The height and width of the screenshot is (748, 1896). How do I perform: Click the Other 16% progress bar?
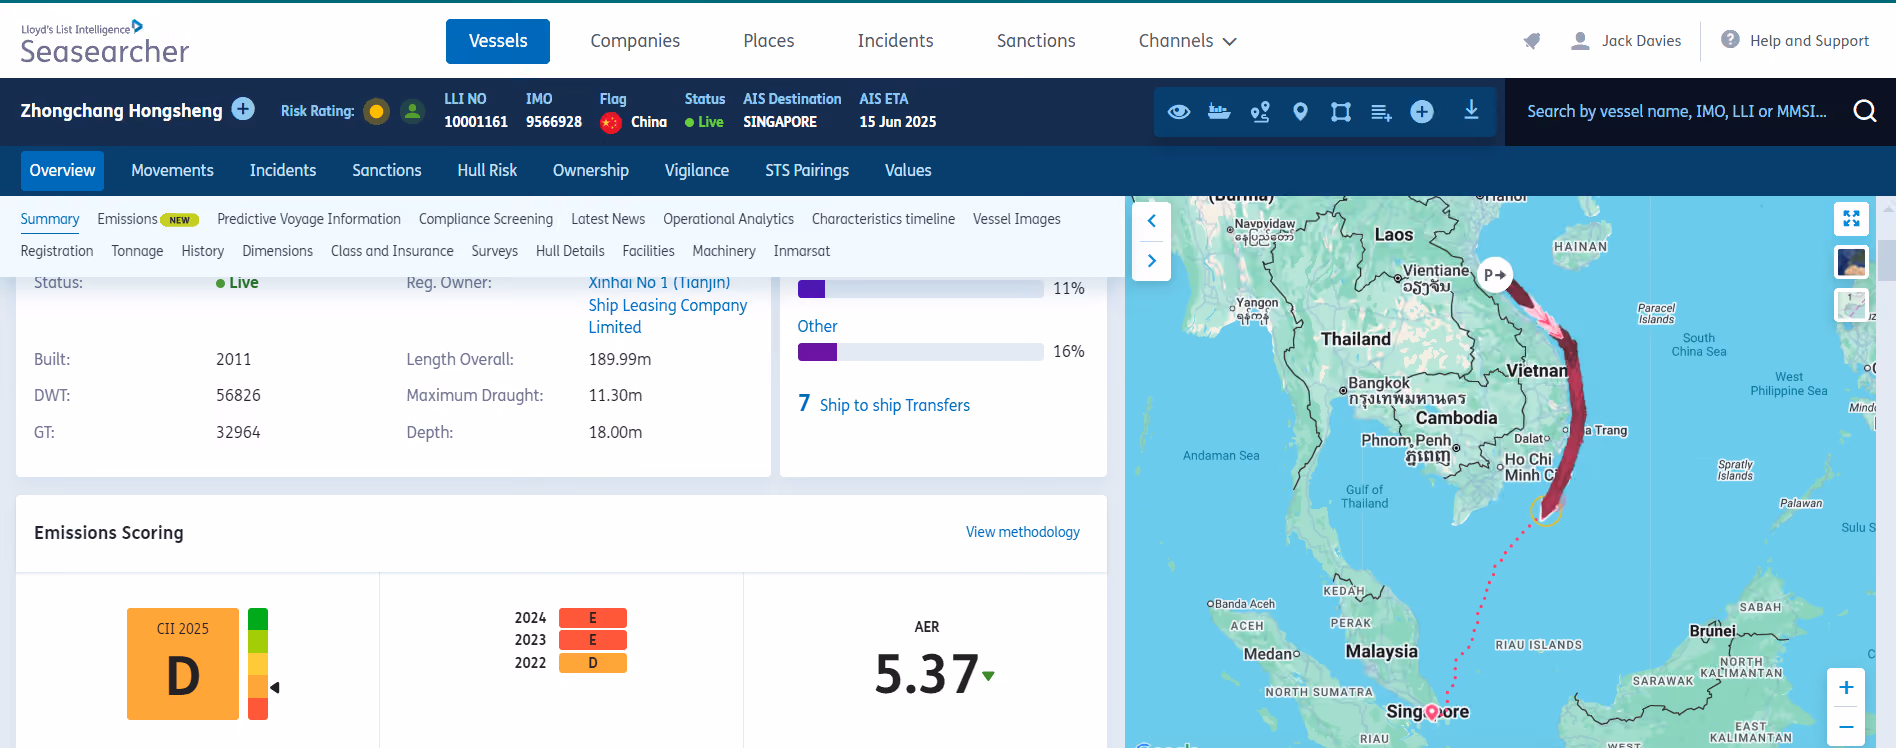921,352
